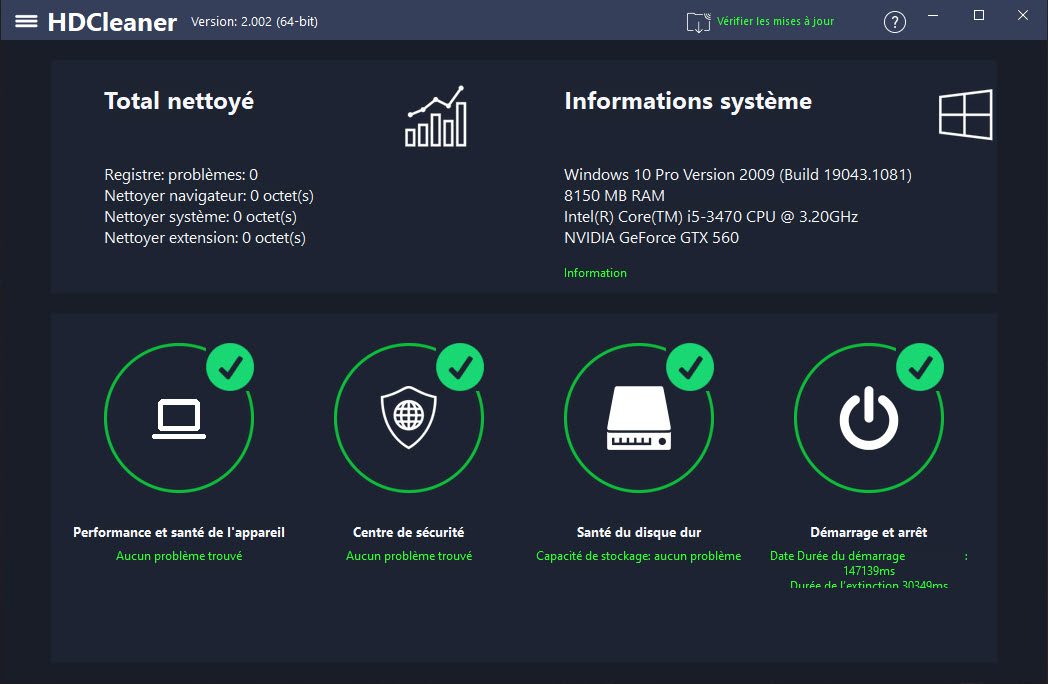This screenshot has width=1048, height=684.
Task: Click 'Nettoyer navigateur: 0 octet(s)' line
Action: (x=209, y=196)
